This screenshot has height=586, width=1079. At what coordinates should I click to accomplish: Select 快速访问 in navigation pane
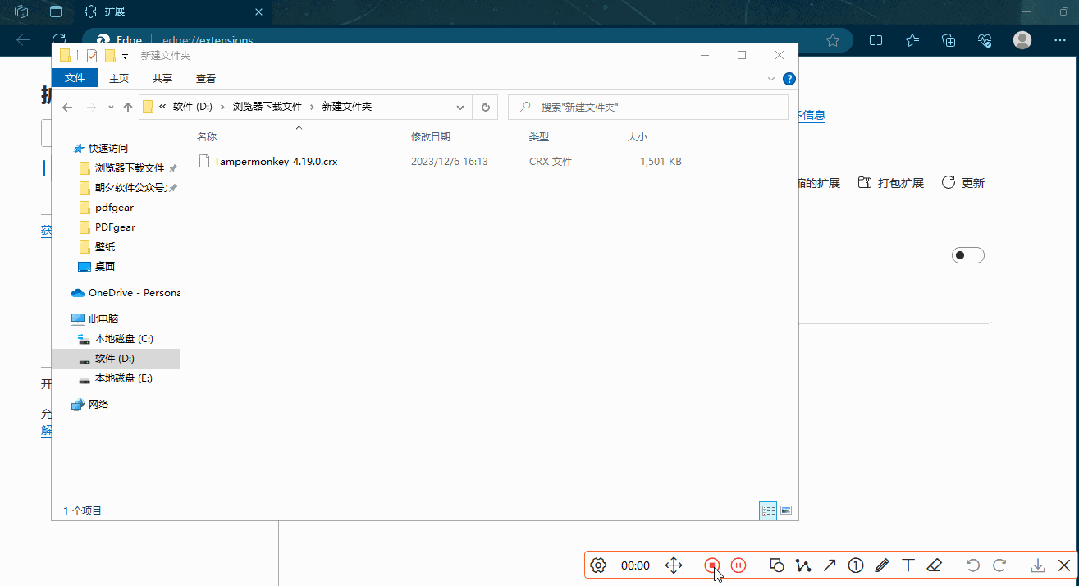pyautogui.click(x=108, y=149)
